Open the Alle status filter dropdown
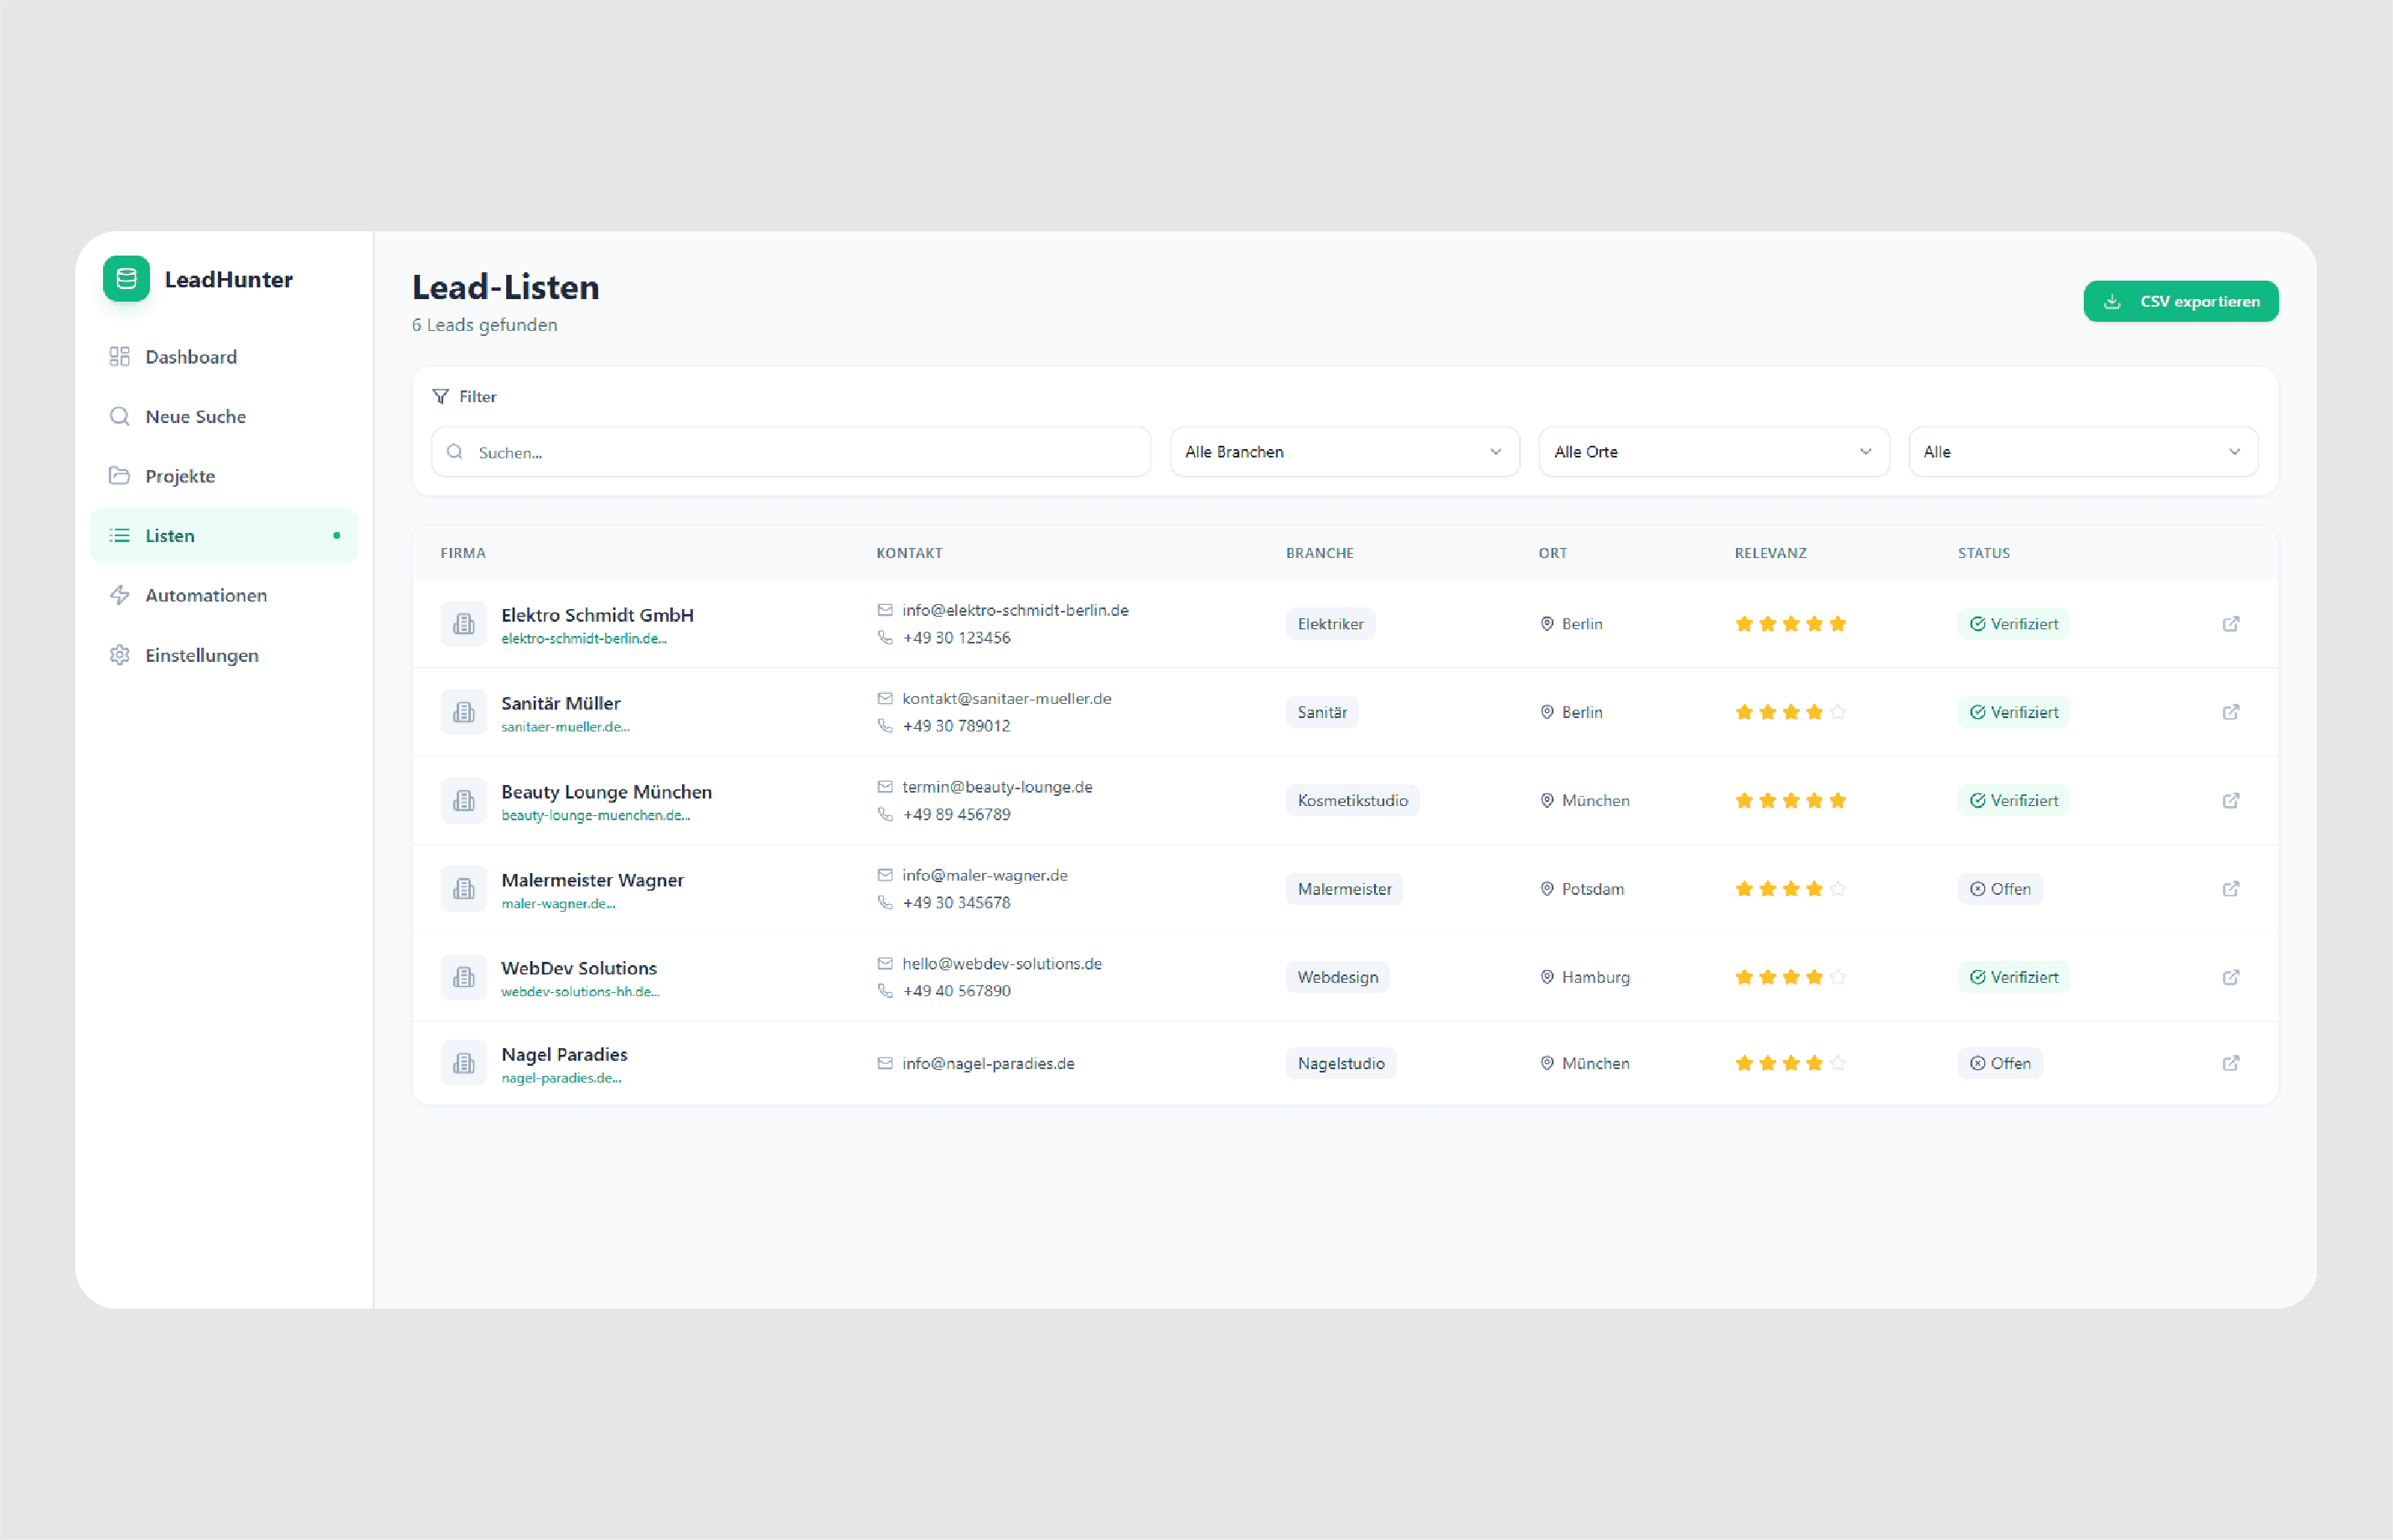The width and height of the screenshot is (2393, 1540). tap(2082, 452)
